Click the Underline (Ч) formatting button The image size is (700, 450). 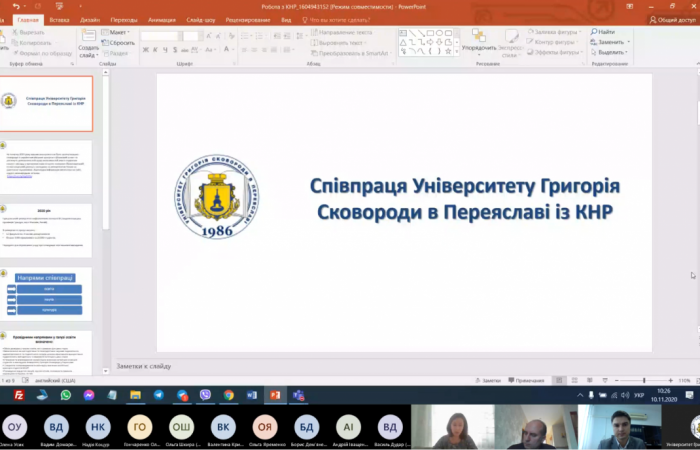tap(165, 50)
